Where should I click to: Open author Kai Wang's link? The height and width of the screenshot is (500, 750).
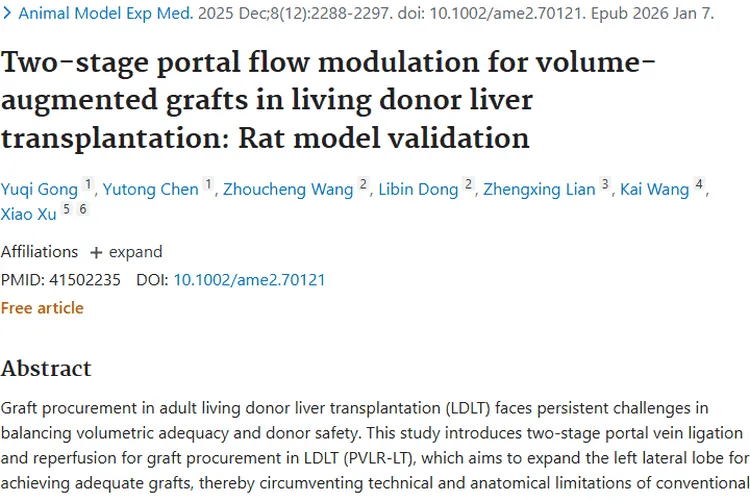coord(656,189)
